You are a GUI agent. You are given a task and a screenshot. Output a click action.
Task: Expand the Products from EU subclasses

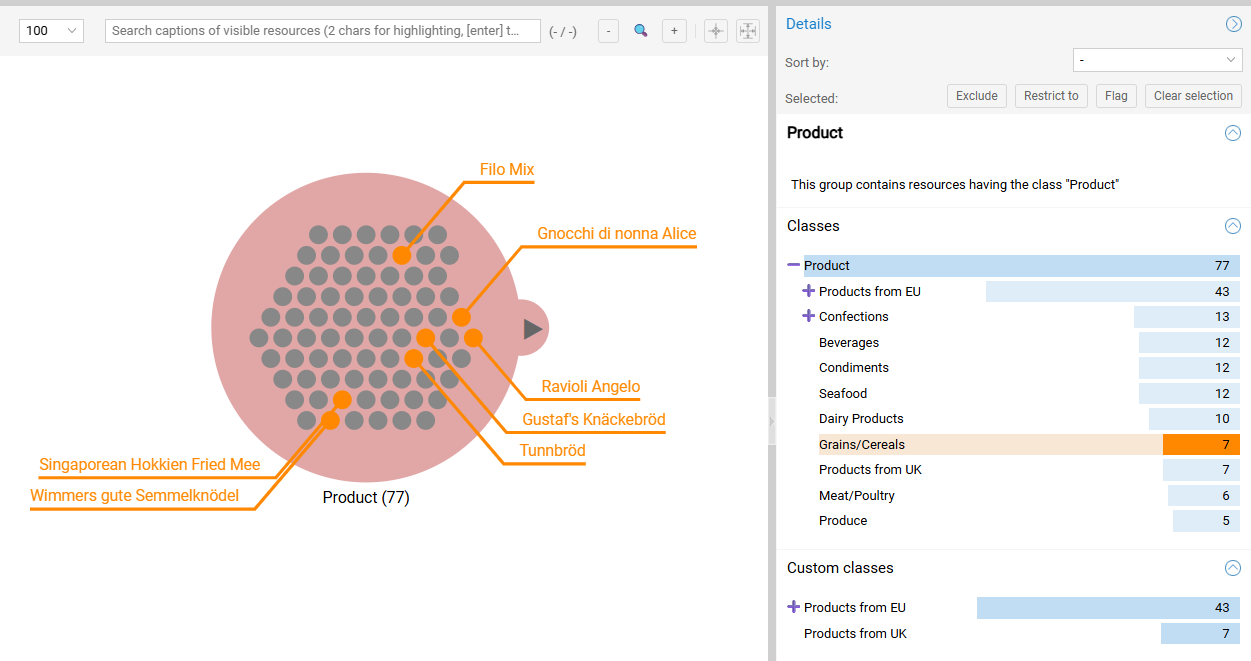[807, 291]
